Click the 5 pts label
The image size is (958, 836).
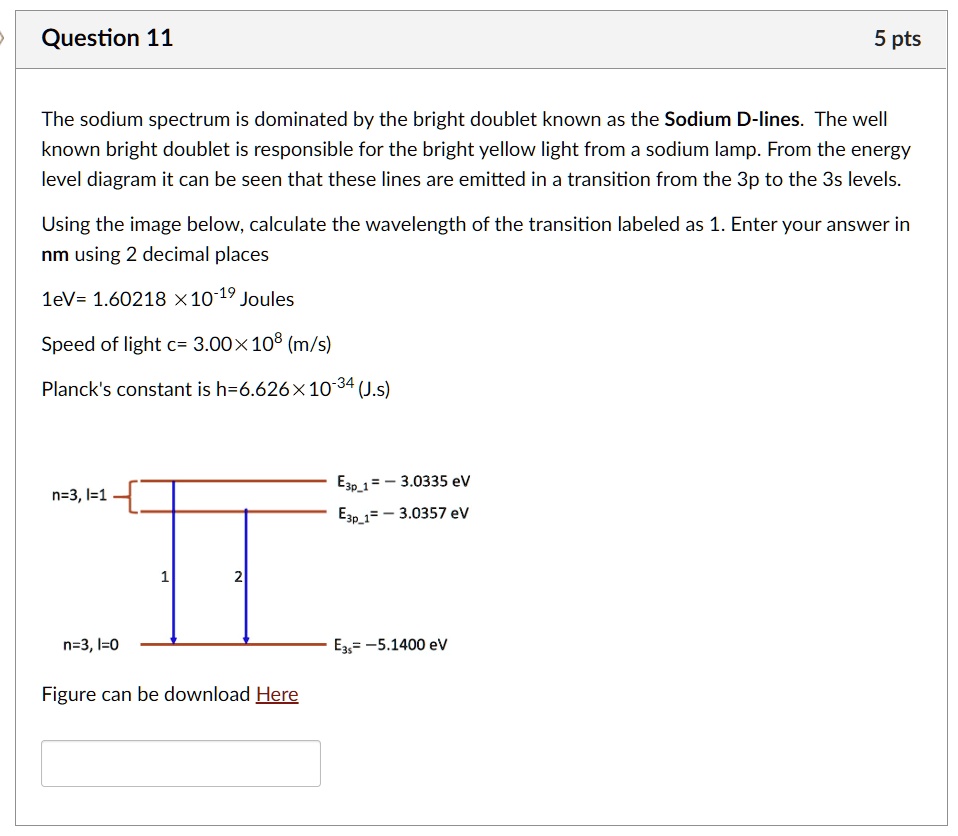coord(899,37)
